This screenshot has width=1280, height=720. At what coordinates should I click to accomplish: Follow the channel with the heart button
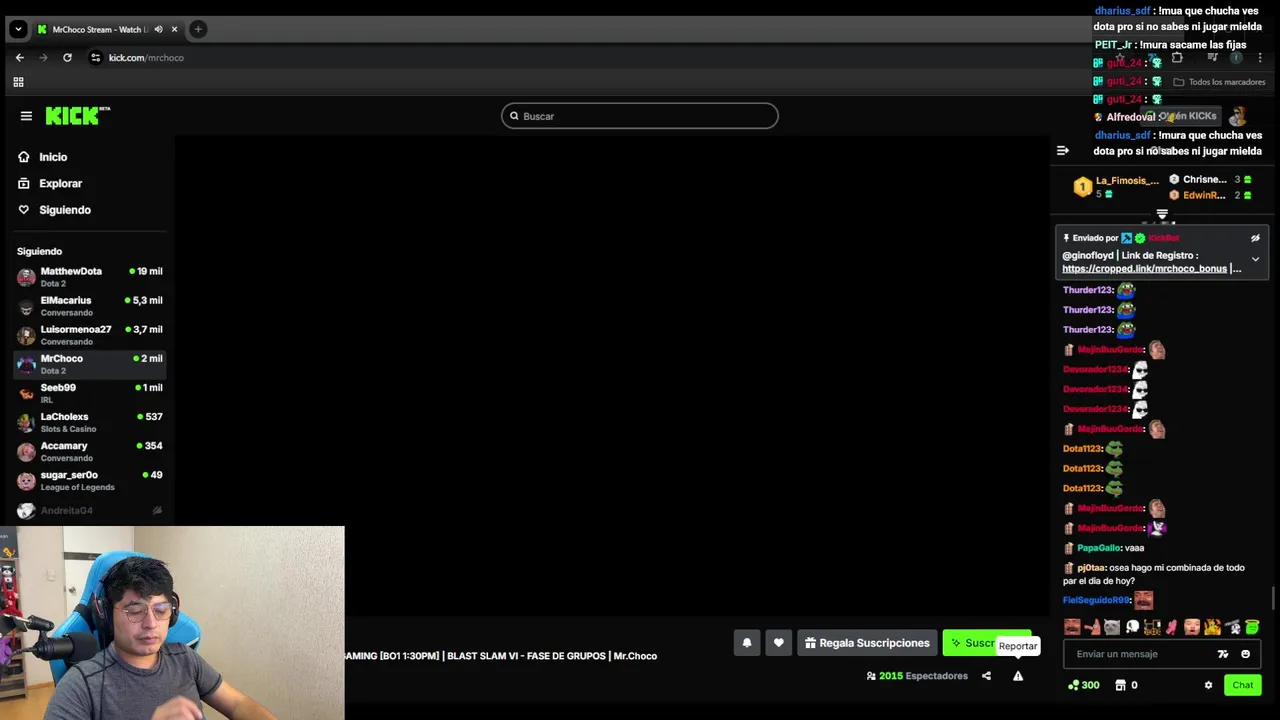[778, 643]
